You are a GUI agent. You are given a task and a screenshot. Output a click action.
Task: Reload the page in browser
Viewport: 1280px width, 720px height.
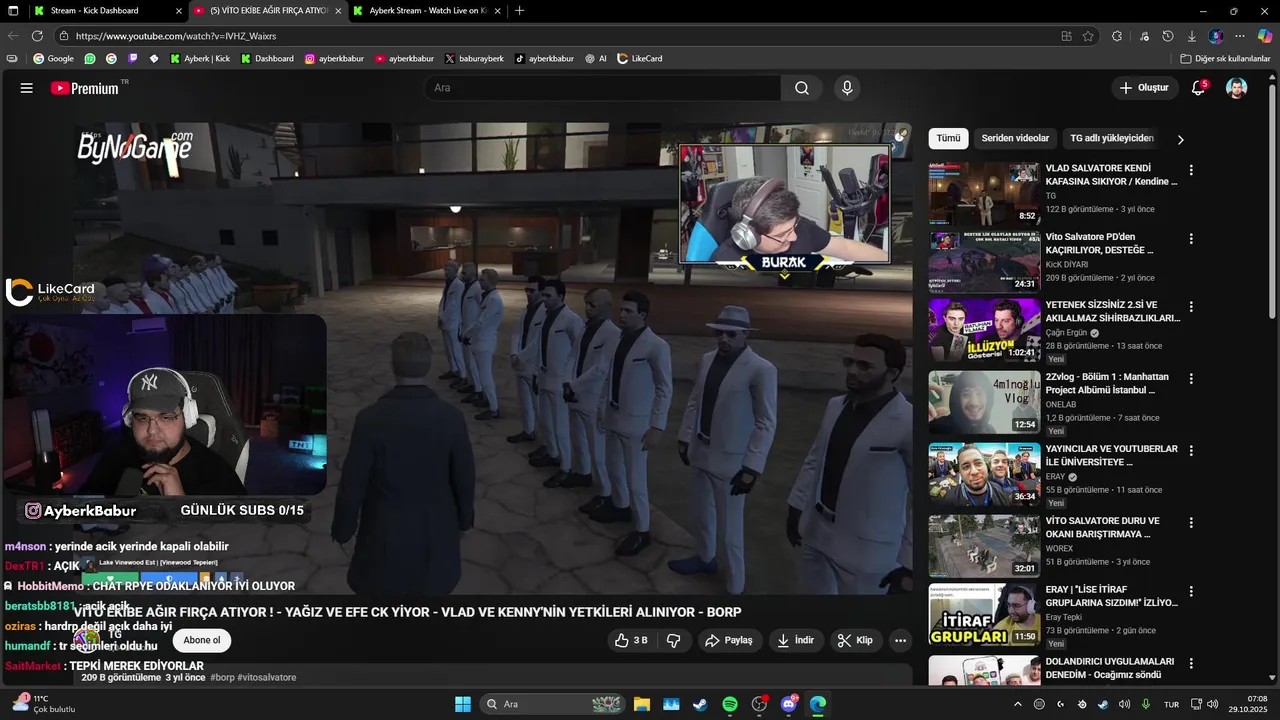(38, 36)
